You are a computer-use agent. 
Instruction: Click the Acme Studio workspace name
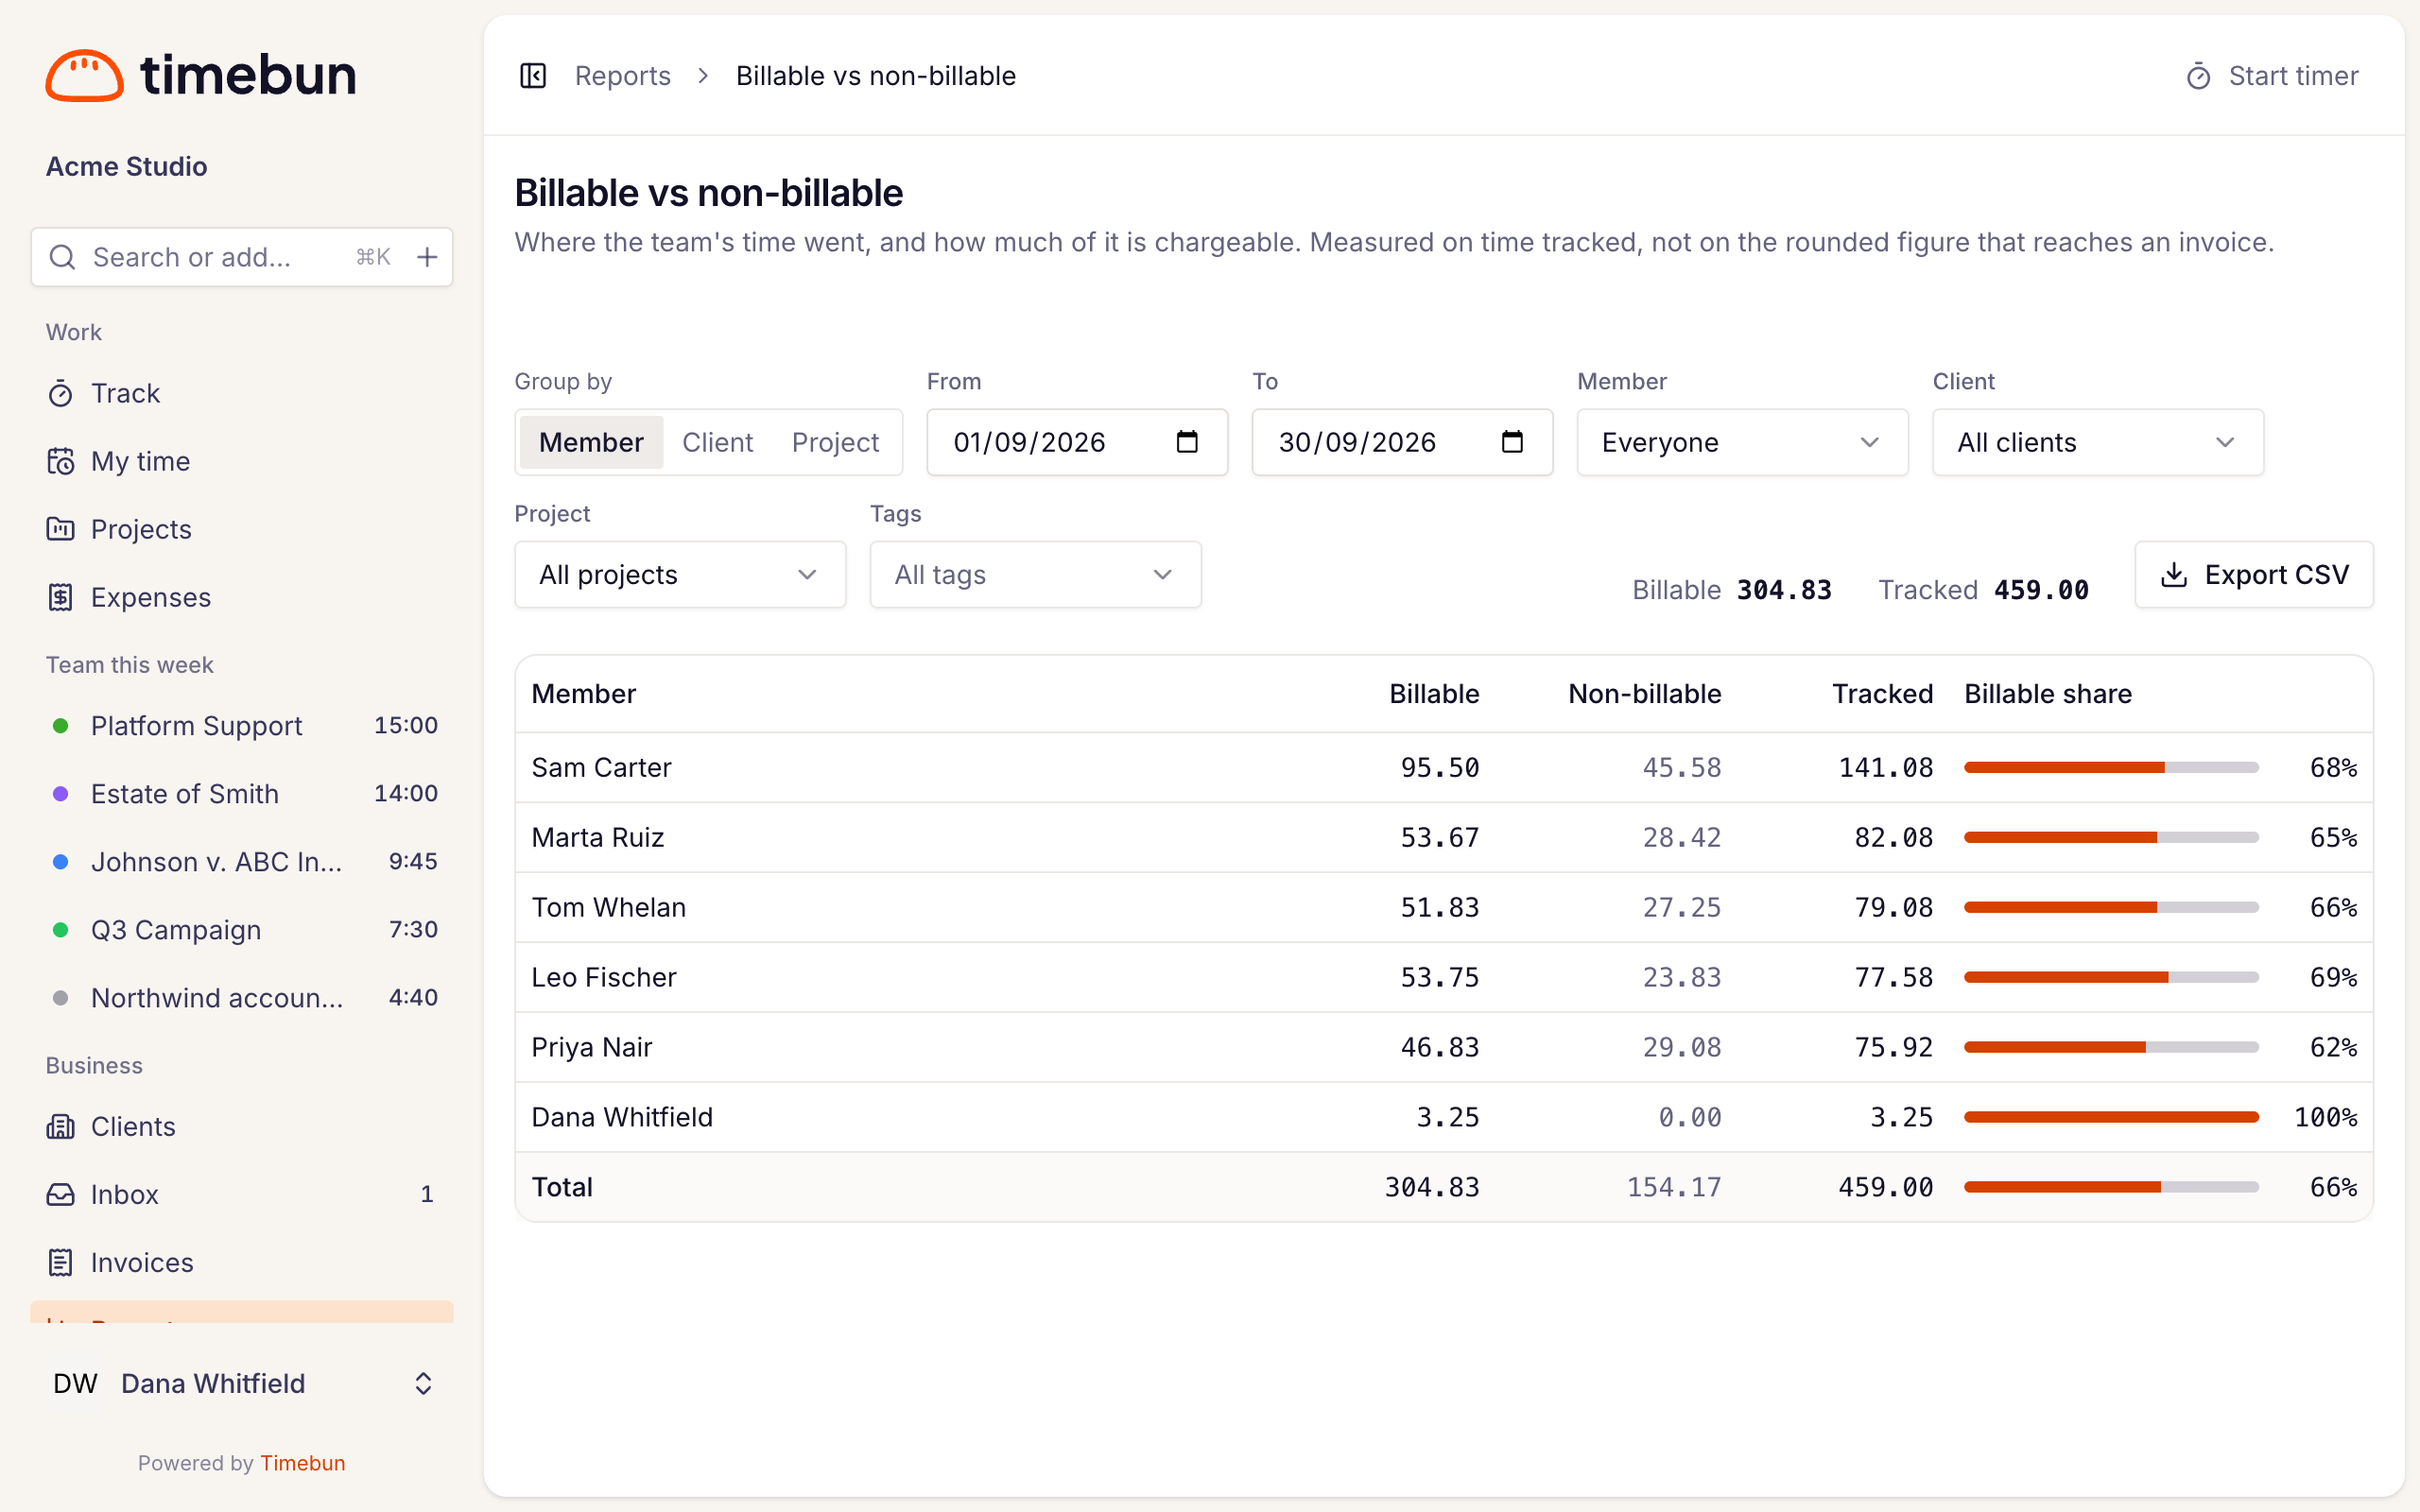pos(126,166)
